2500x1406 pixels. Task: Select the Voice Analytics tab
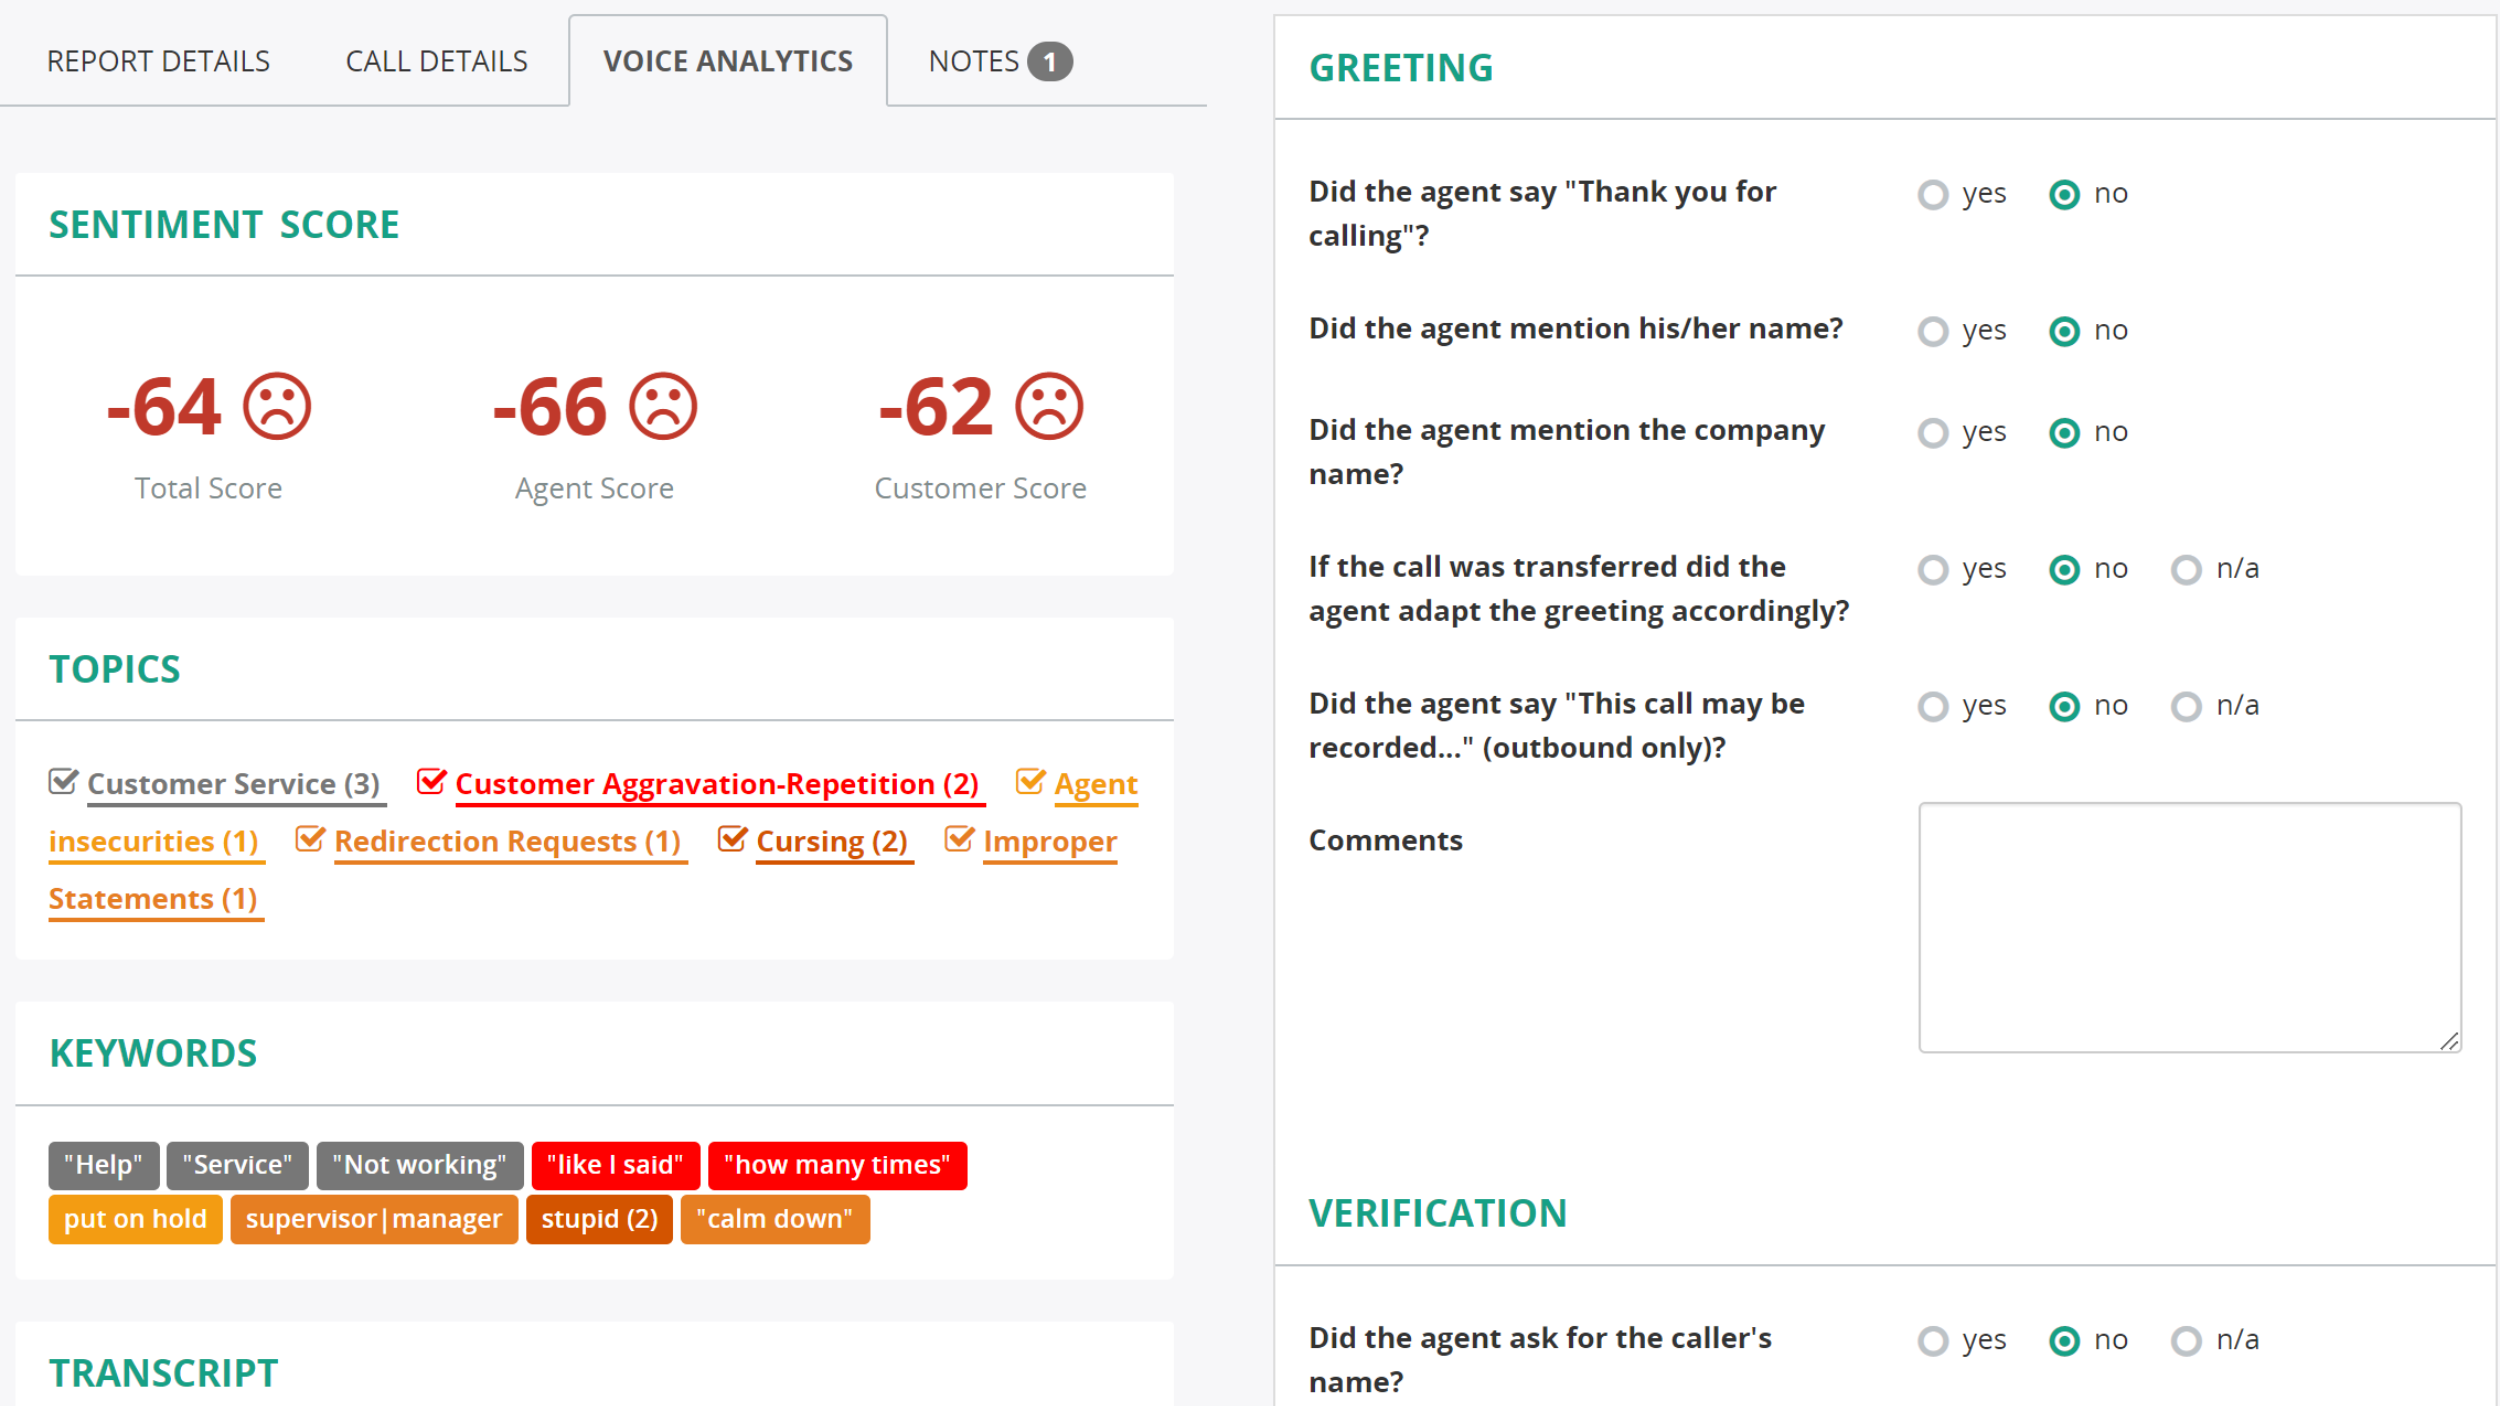pos(728,61)
